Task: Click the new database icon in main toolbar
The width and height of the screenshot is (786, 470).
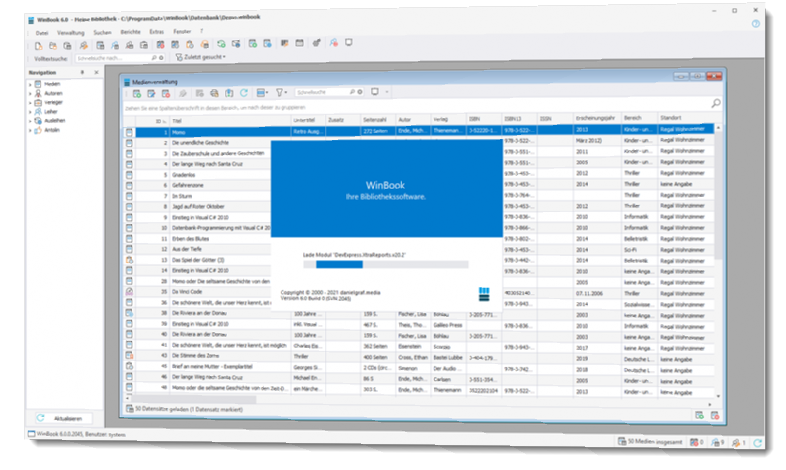Action: coord(39,46)
